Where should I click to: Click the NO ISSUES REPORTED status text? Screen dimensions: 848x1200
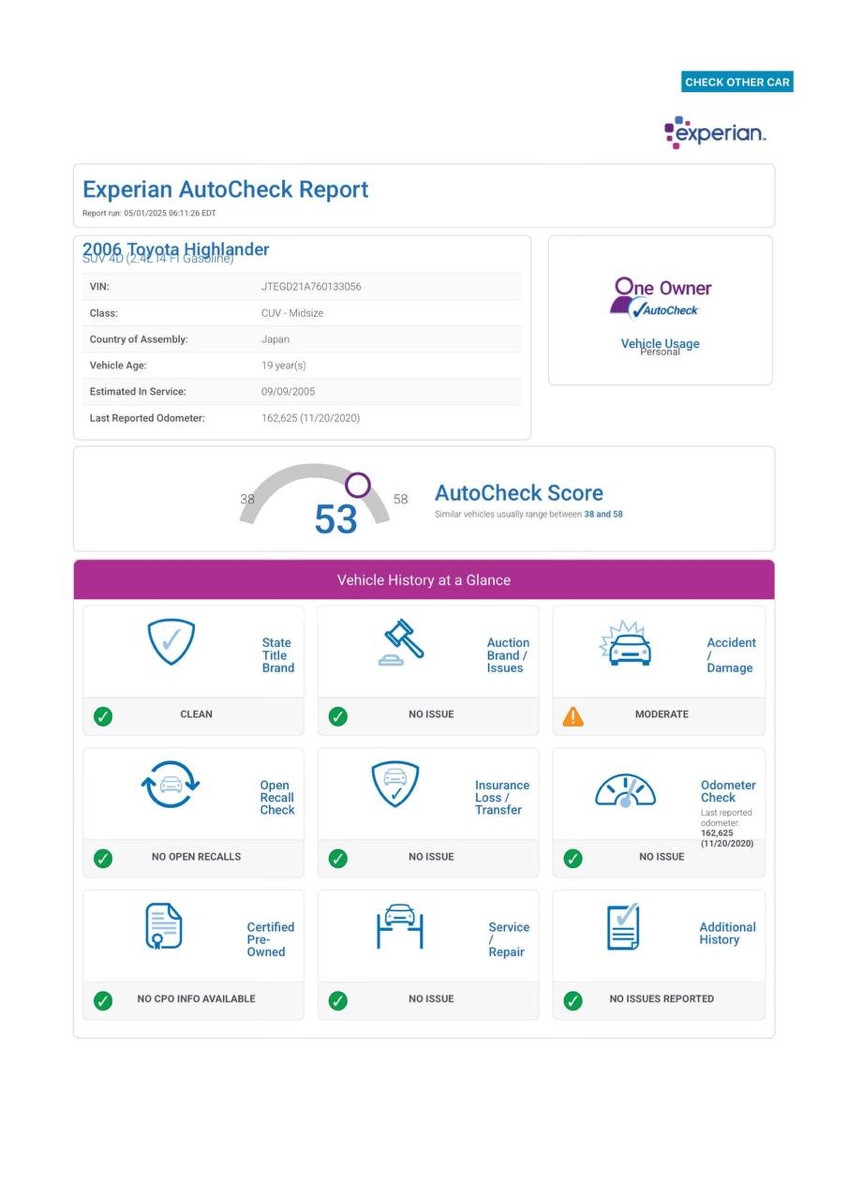[x=662, y=999]
